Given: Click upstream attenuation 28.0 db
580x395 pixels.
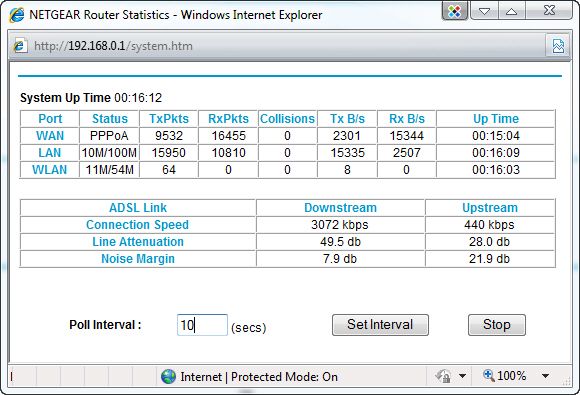Looking at the screenshot, I should point(489,242).
